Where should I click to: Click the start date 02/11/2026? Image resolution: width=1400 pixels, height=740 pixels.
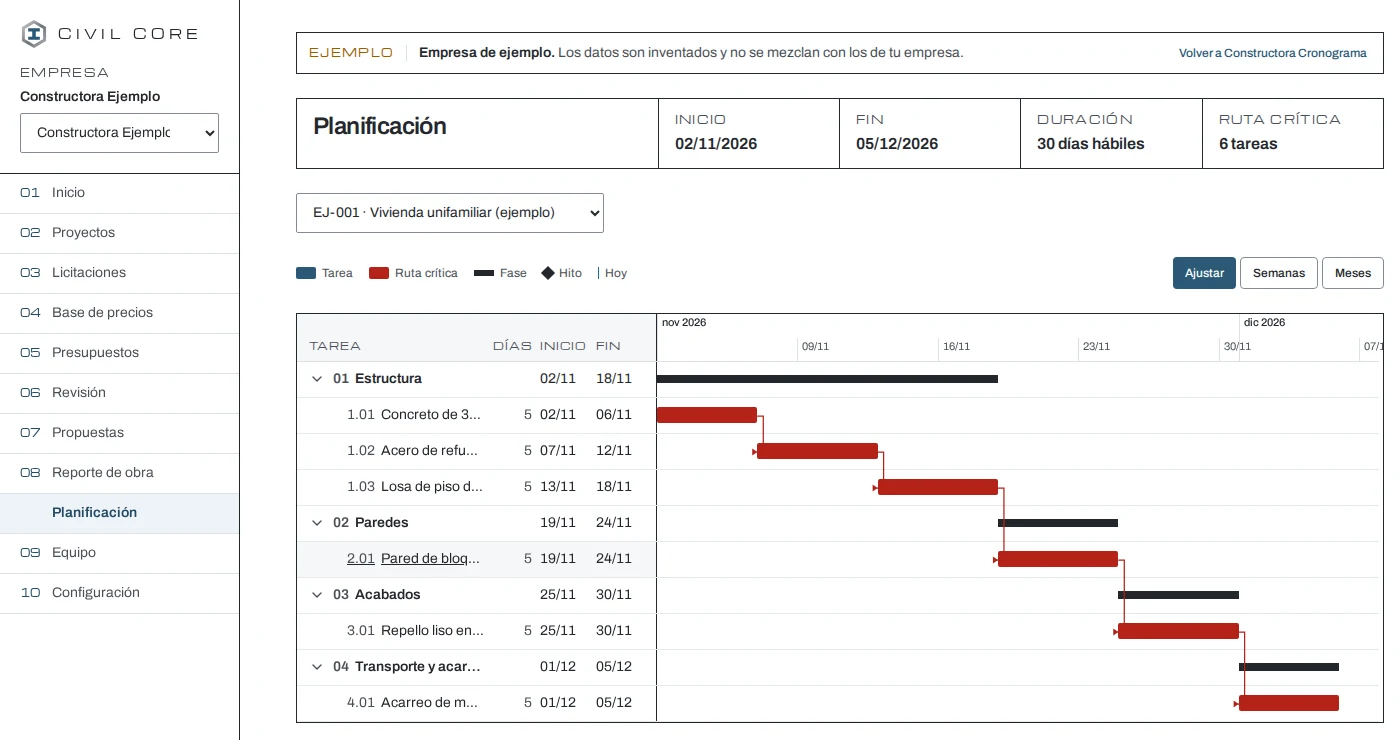[716, 144]
